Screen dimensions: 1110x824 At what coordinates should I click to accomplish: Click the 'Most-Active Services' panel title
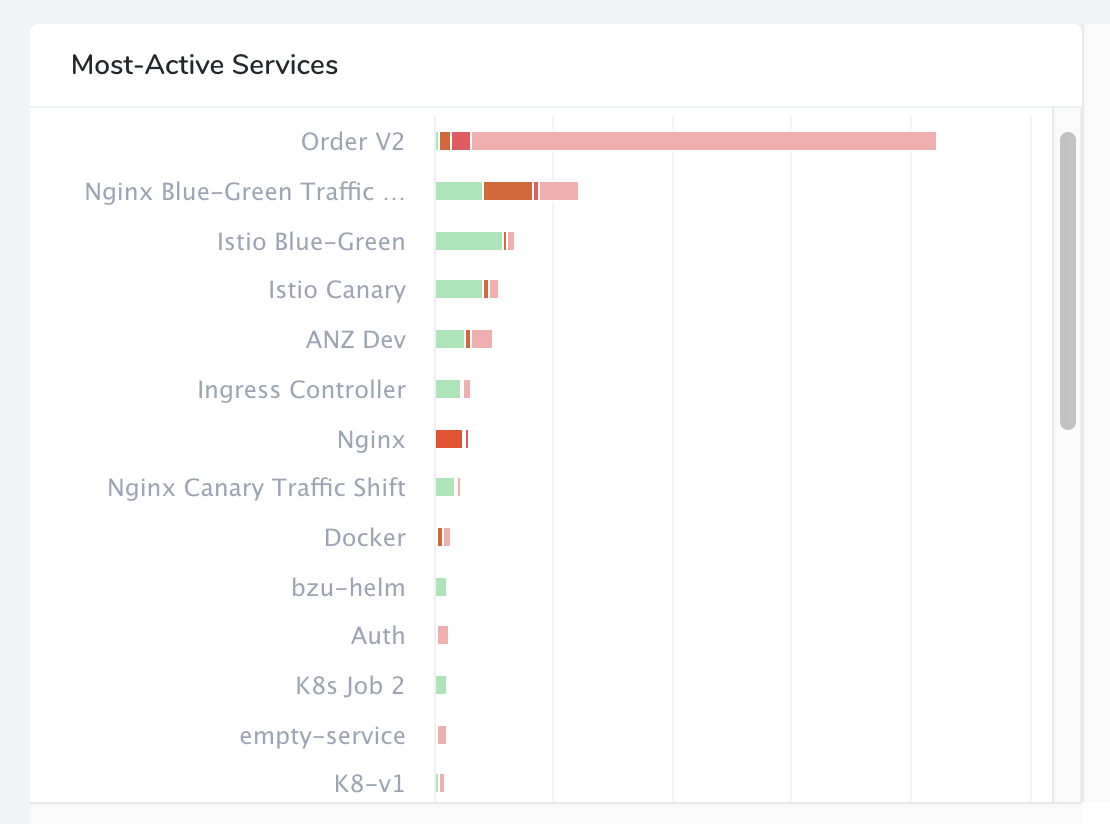tap(205, 64)
